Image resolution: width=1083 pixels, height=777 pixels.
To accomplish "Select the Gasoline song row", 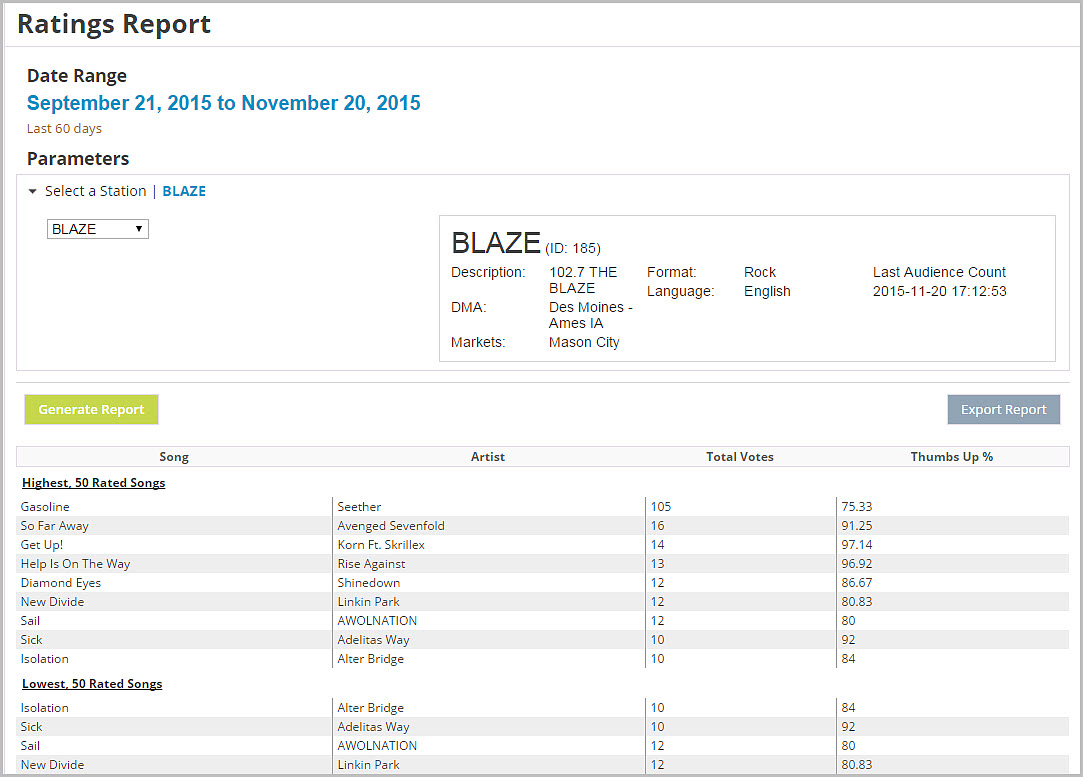I will (x=45, y=507).
